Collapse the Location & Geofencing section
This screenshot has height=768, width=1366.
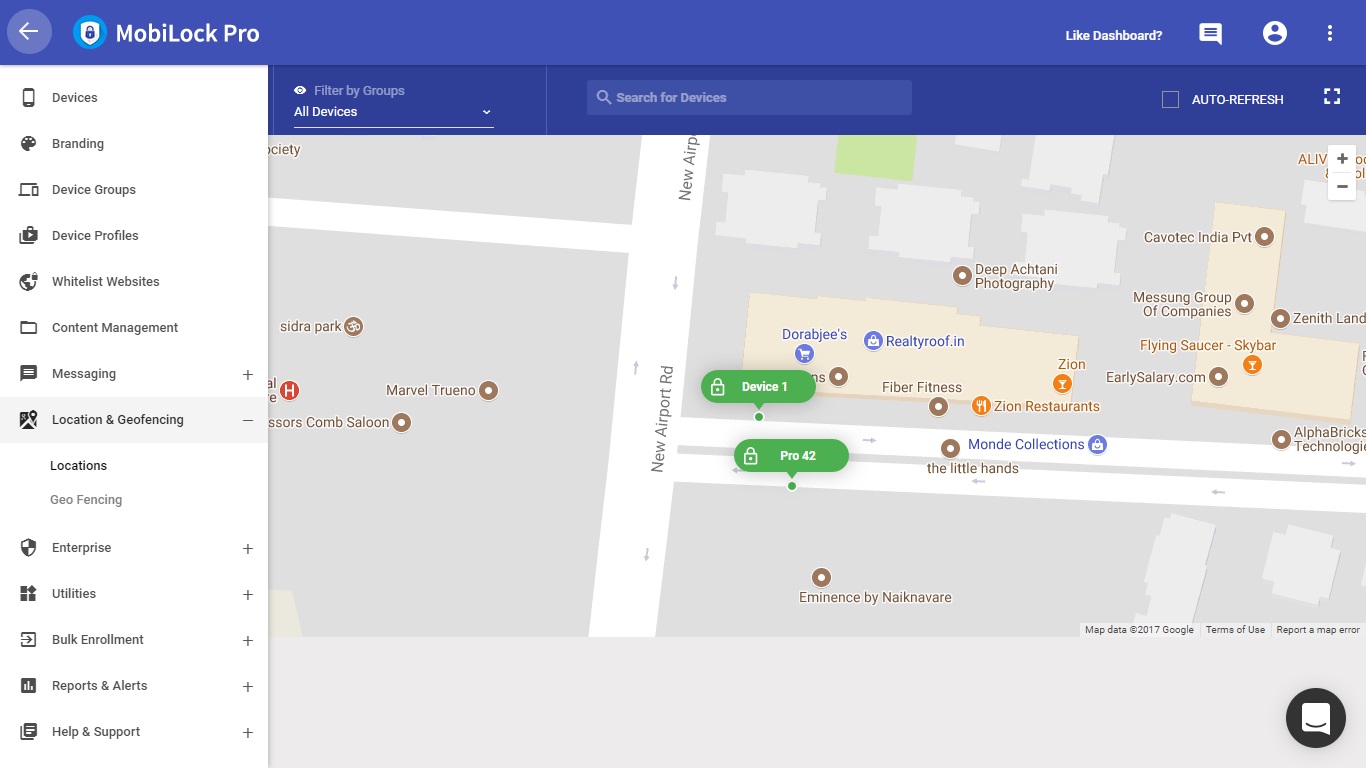(248, 420)
